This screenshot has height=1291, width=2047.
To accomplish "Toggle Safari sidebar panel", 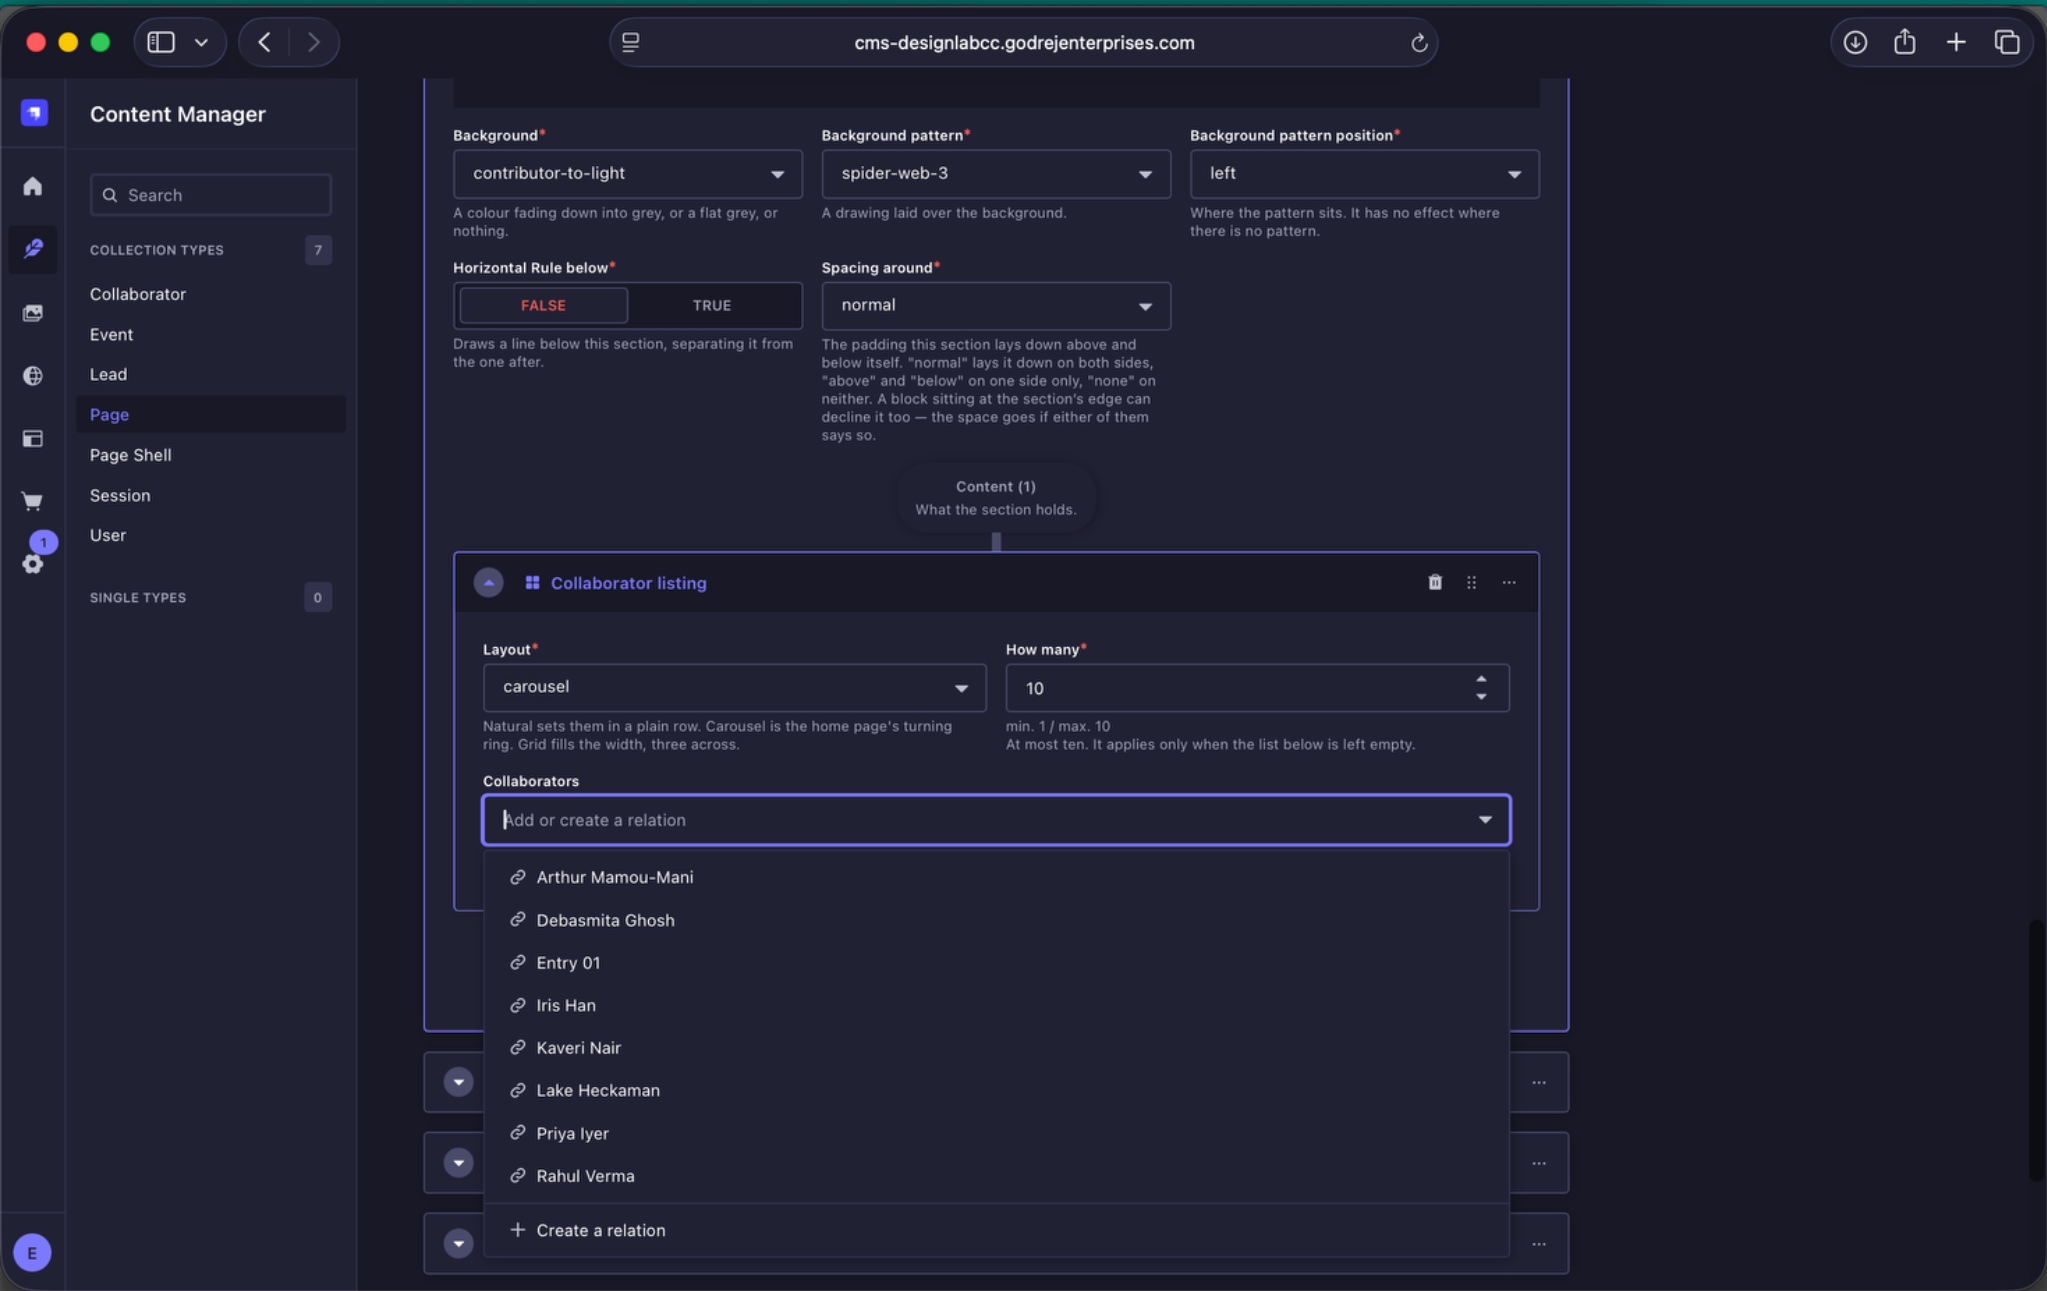I will pos(161,42).
